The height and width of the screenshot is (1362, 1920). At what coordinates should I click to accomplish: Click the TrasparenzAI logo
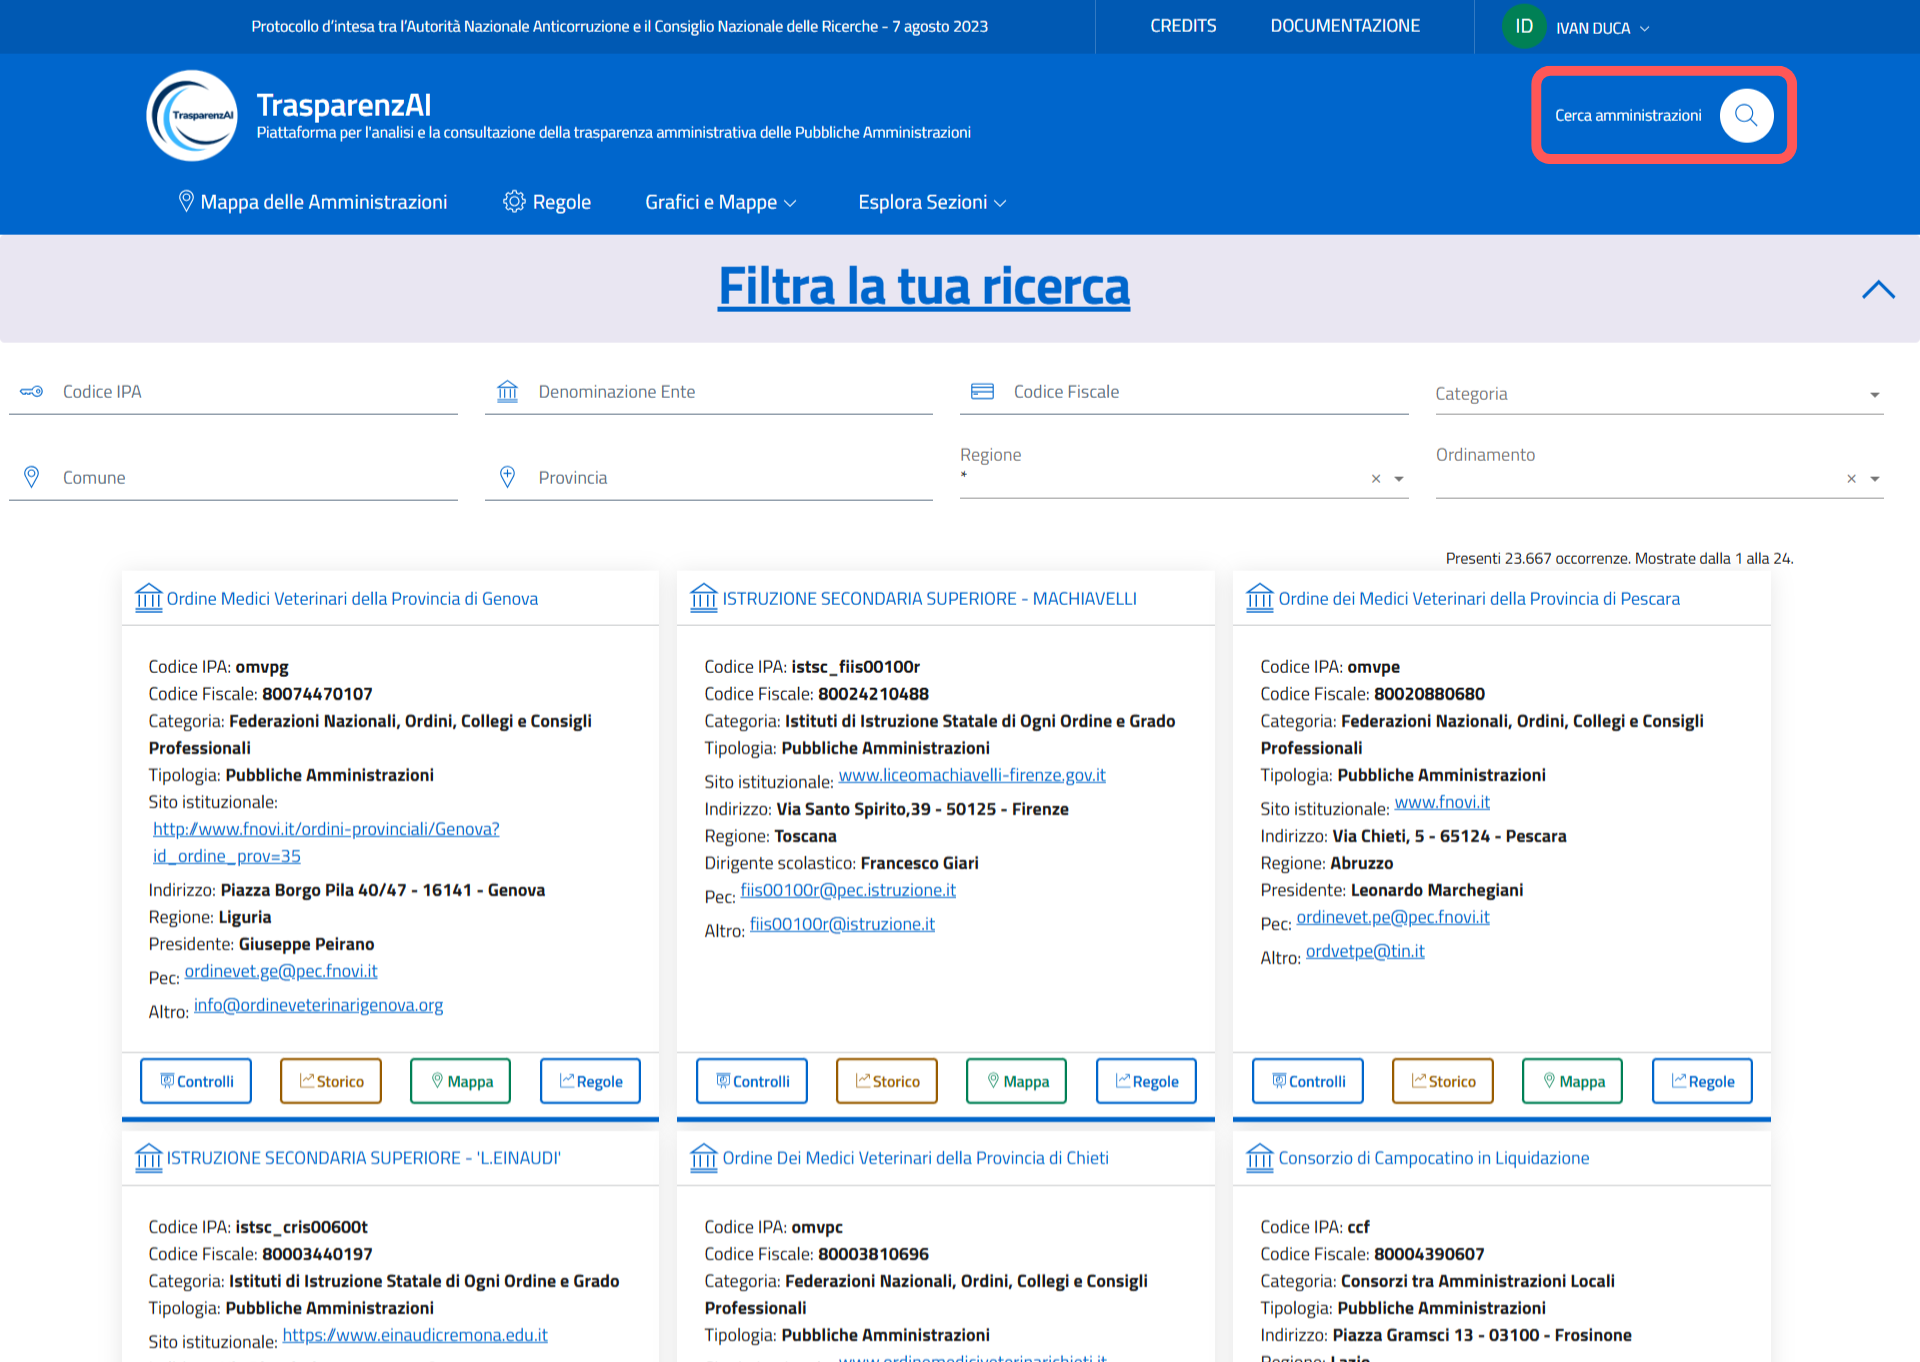pyautogui.click(x=192, y=115)
